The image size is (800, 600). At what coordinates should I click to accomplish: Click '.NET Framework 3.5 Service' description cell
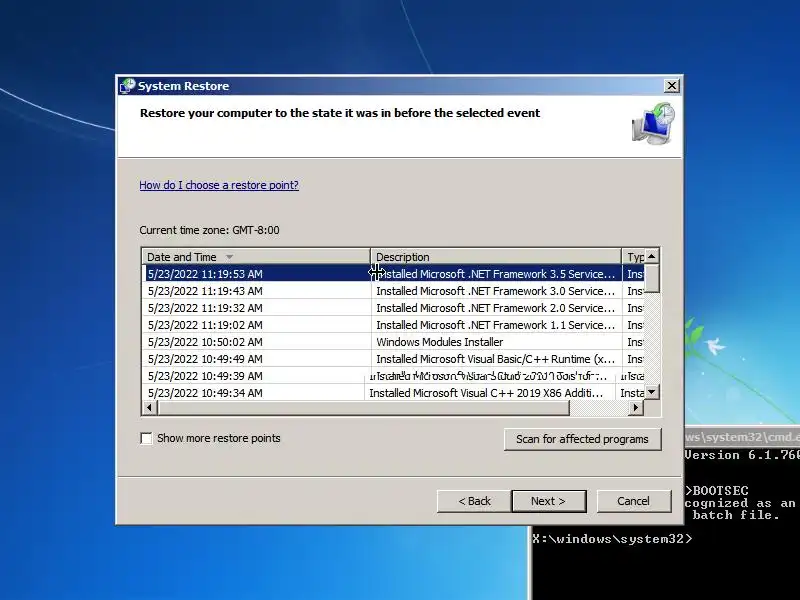pos(495,274)
